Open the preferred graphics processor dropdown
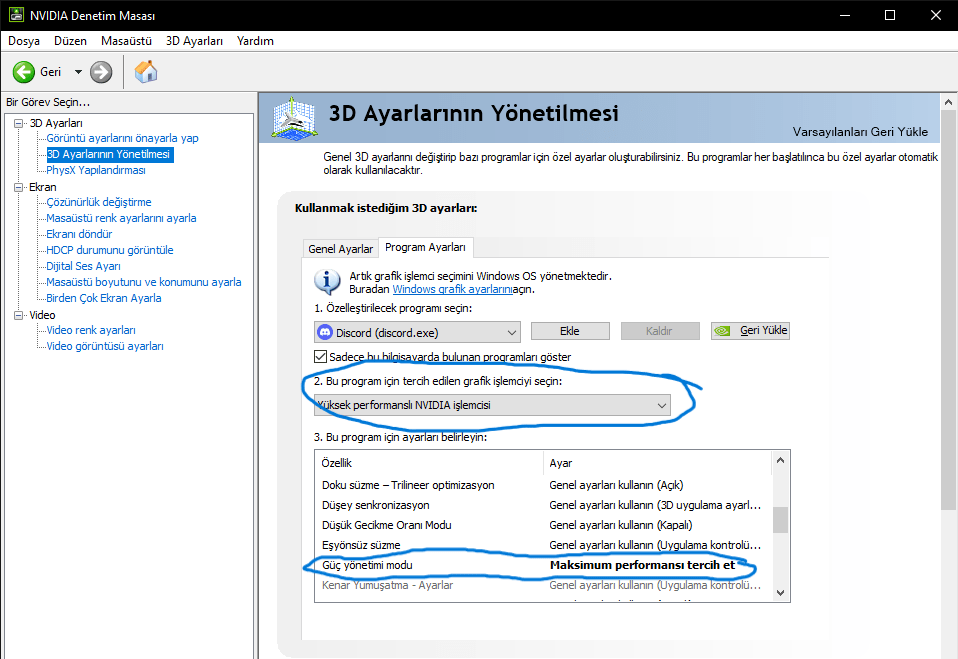Screen dimensions: 958x659 pyautogui.click(x=492, y=405)
